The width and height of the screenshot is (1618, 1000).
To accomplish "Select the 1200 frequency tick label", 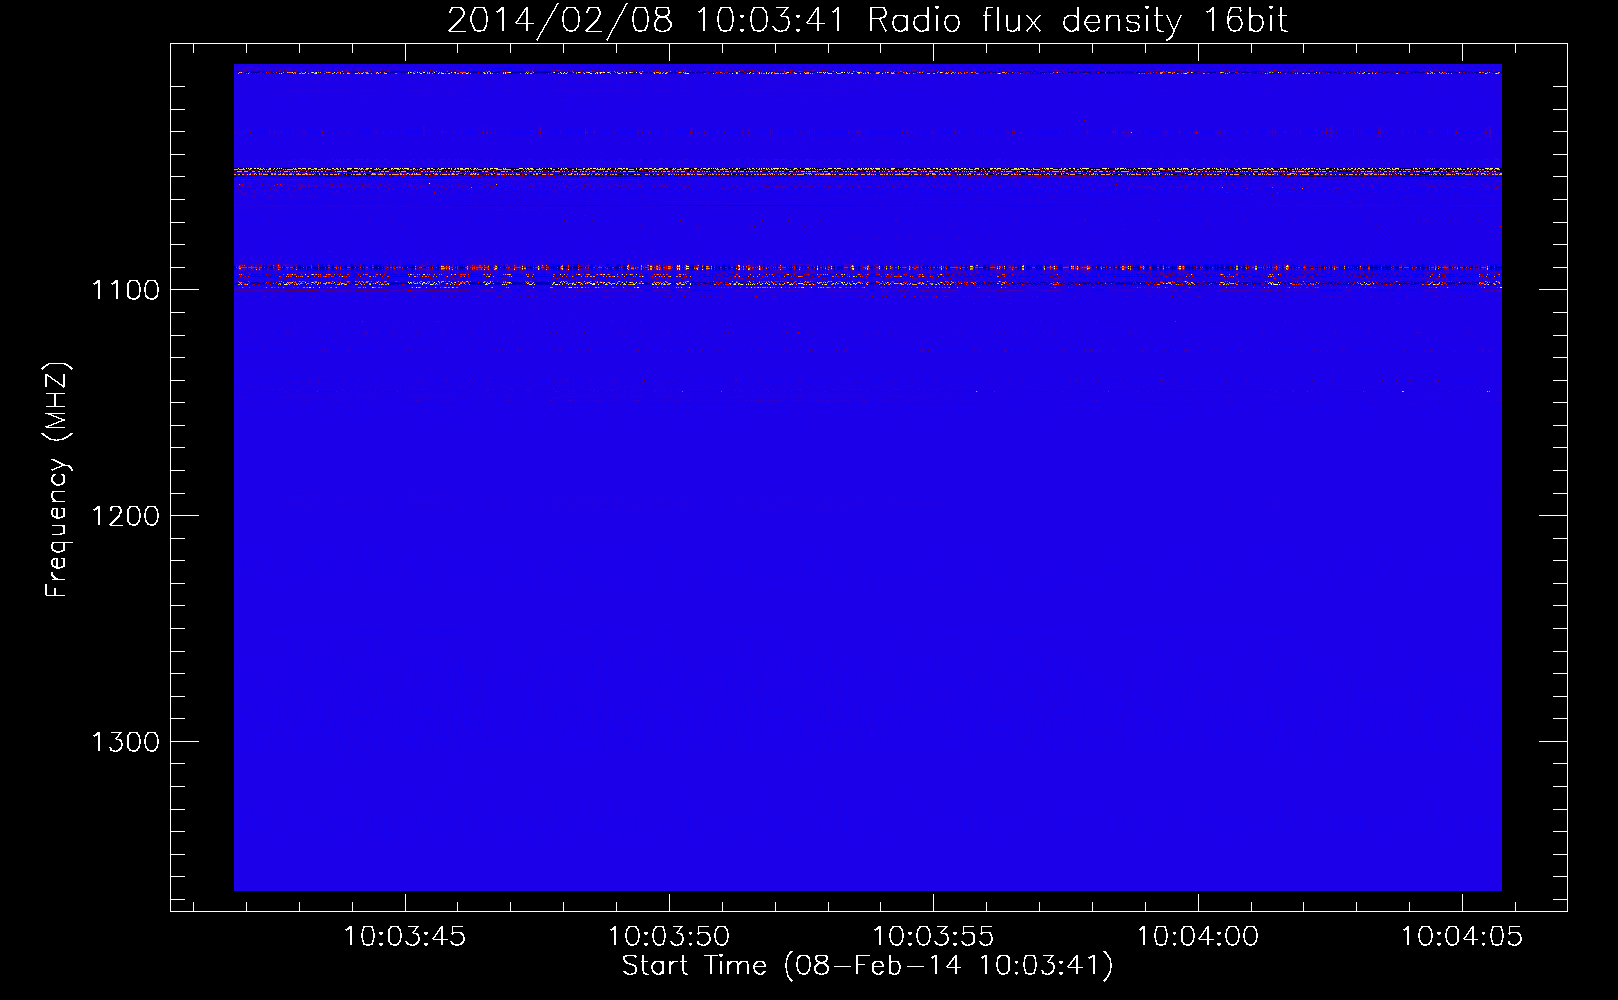I will [x=125, y=516].
